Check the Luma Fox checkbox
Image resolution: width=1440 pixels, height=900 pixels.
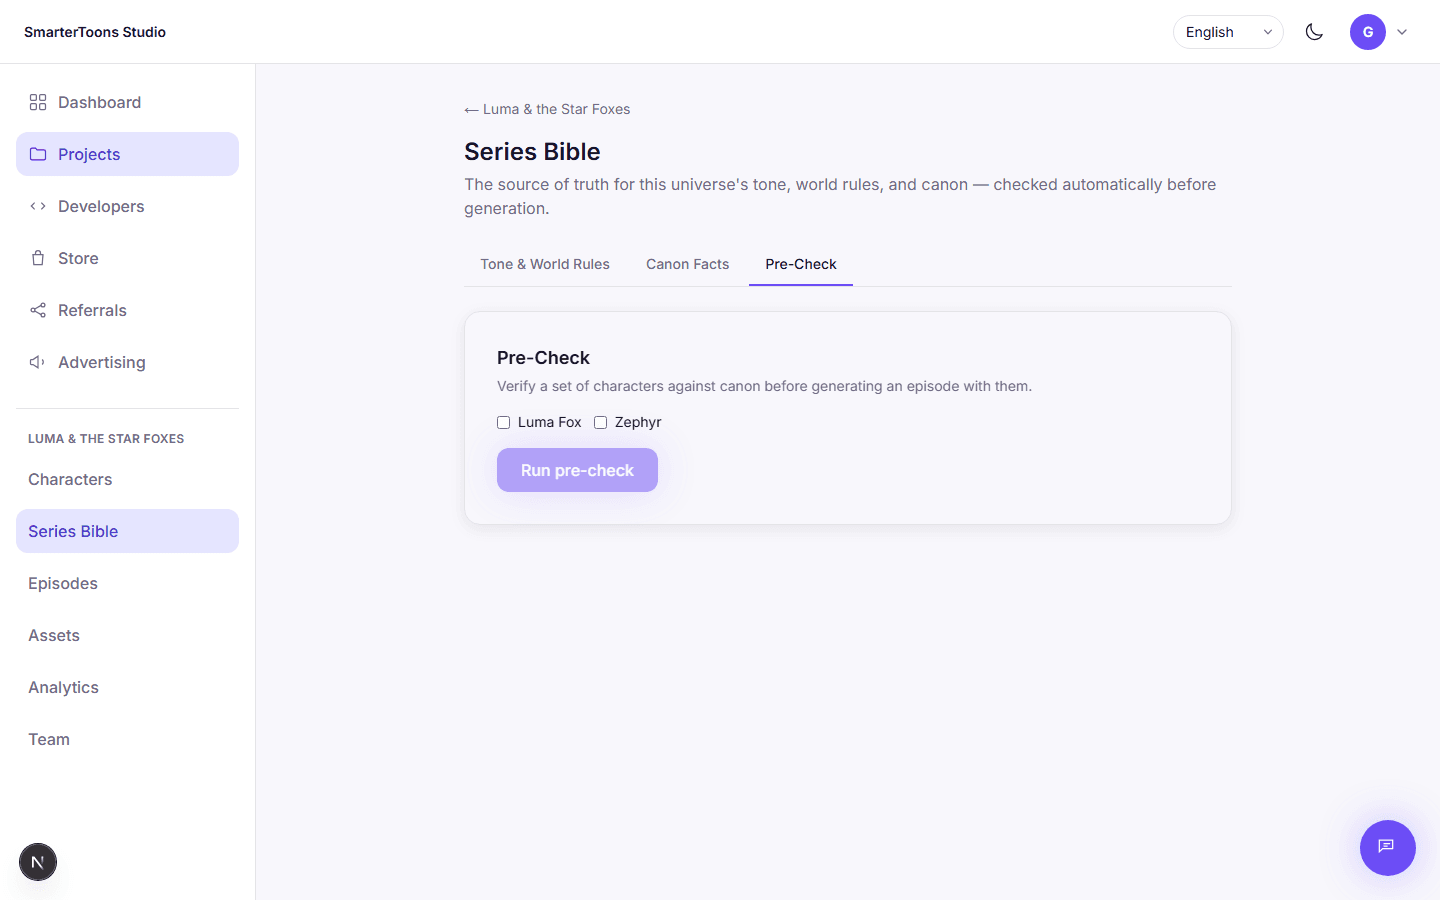point(503,422)
